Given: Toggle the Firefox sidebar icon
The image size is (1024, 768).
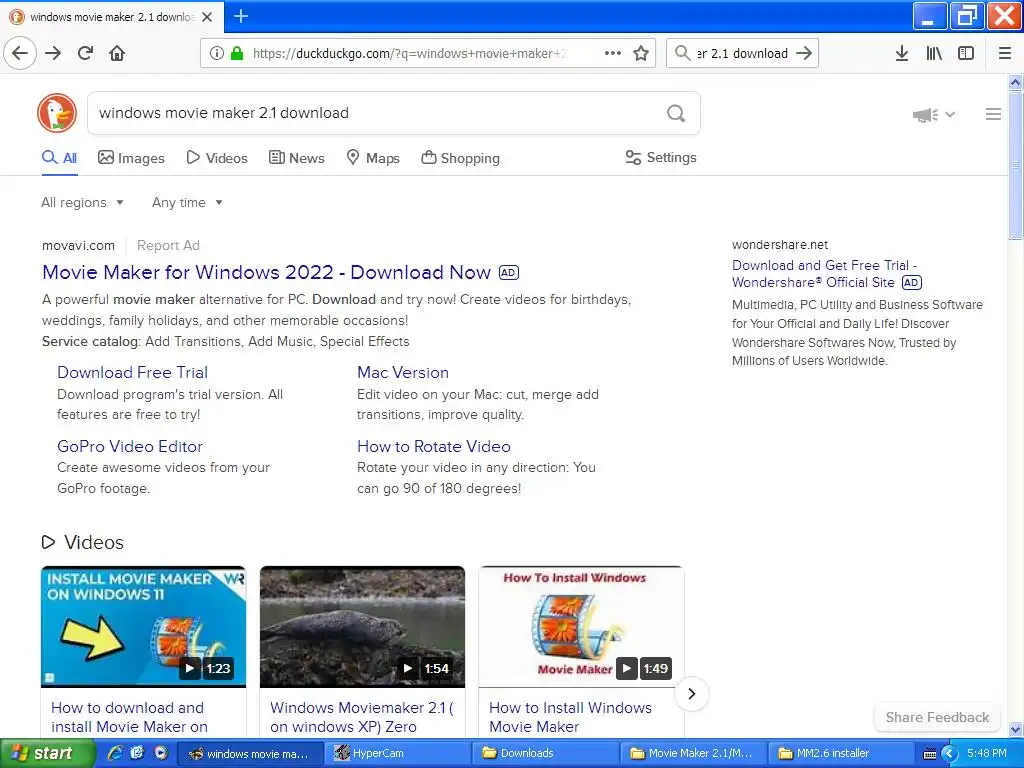Looking at the screenshot, I should point(966,53).
